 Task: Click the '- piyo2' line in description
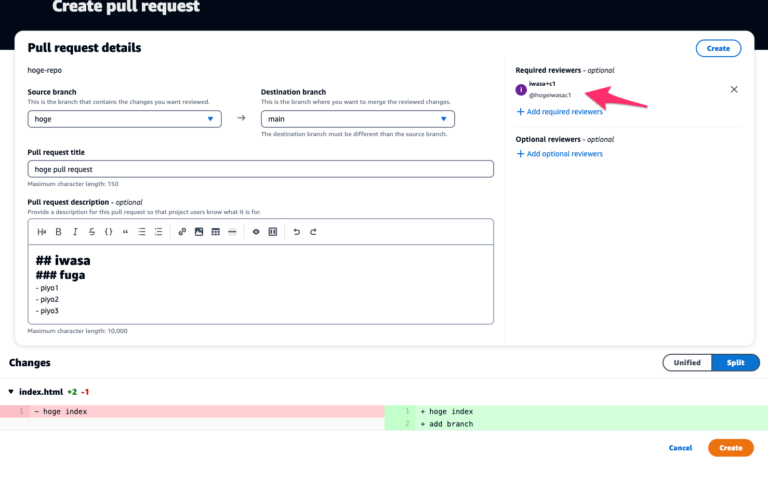(47, 299)
